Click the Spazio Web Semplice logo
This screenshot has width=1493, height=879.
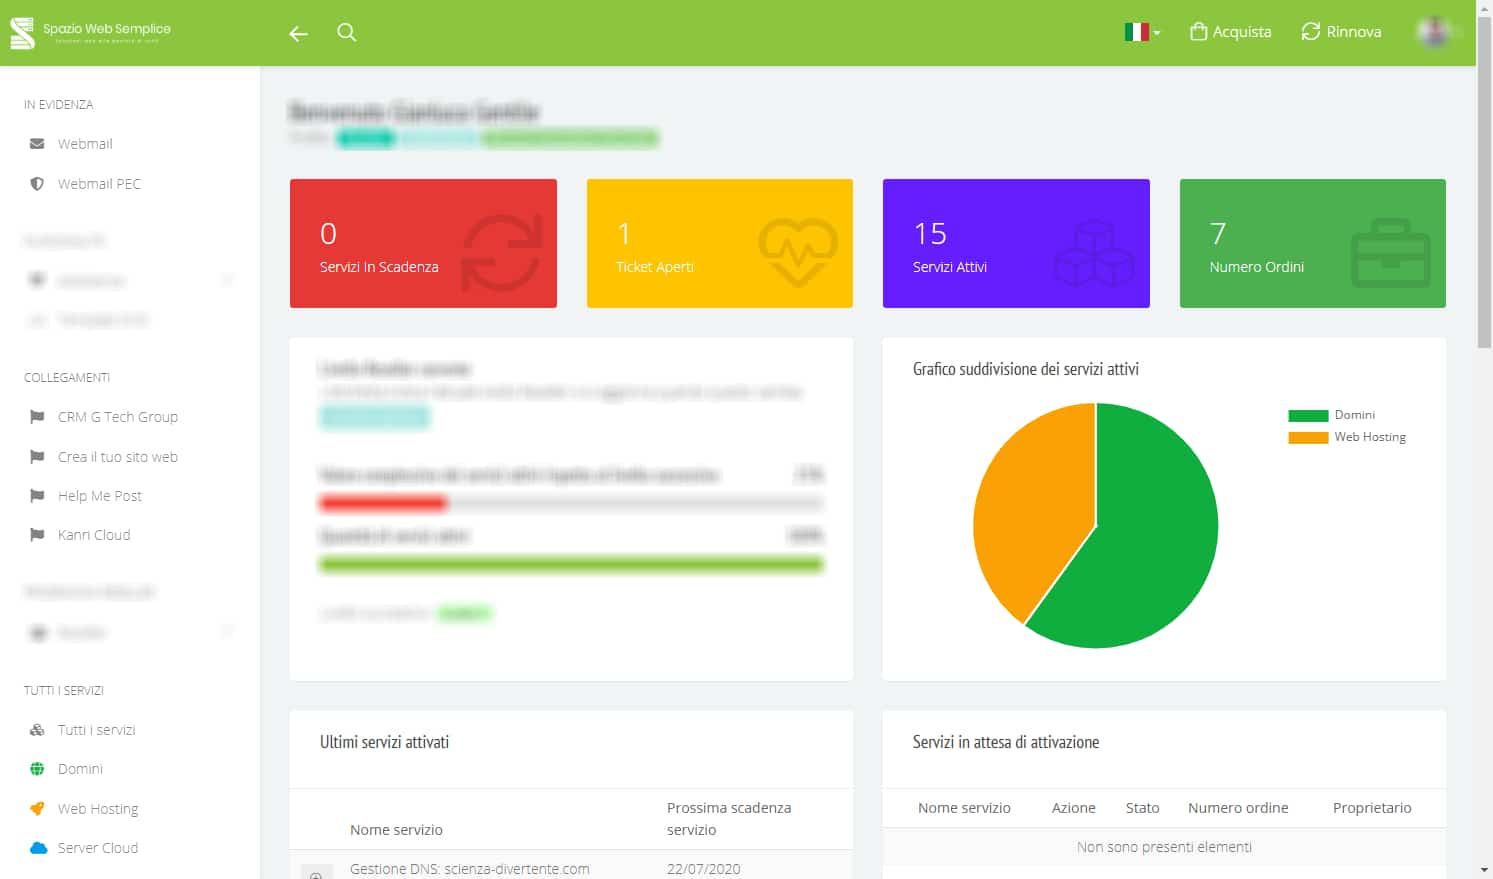tap(90, 32)
